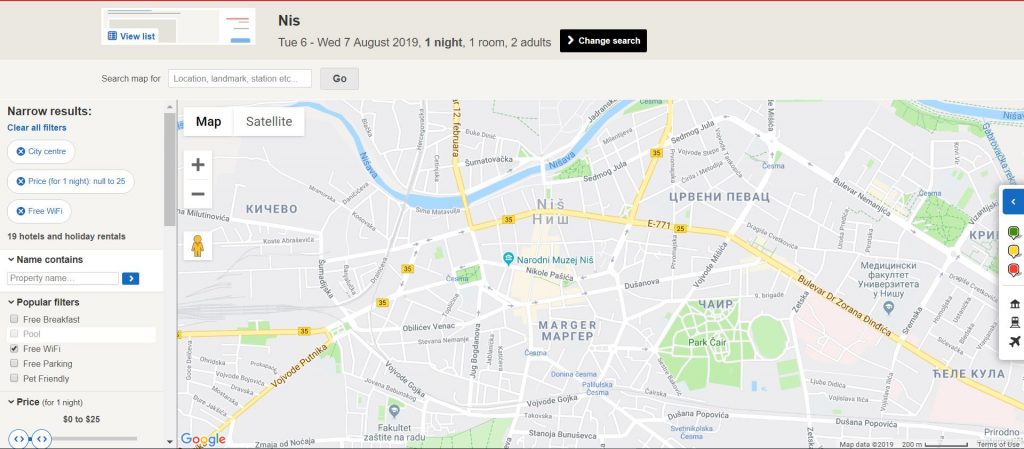The height and width of the screenshot is (449, 1024).
Task: Click the Change search button
Action: pyautogui.click(x=603, y=40)
